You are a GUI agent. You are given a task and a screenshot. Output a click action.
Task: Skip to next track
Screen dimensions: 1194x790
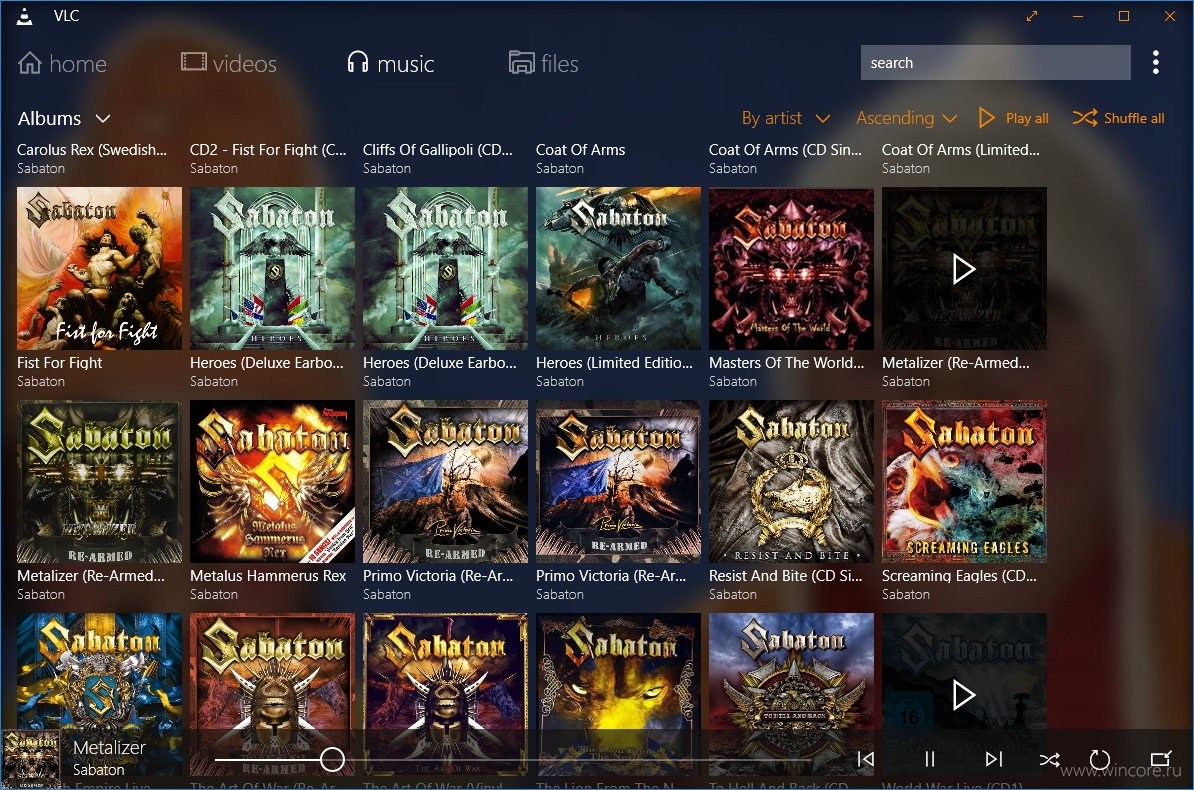click(x=994, y=759)
